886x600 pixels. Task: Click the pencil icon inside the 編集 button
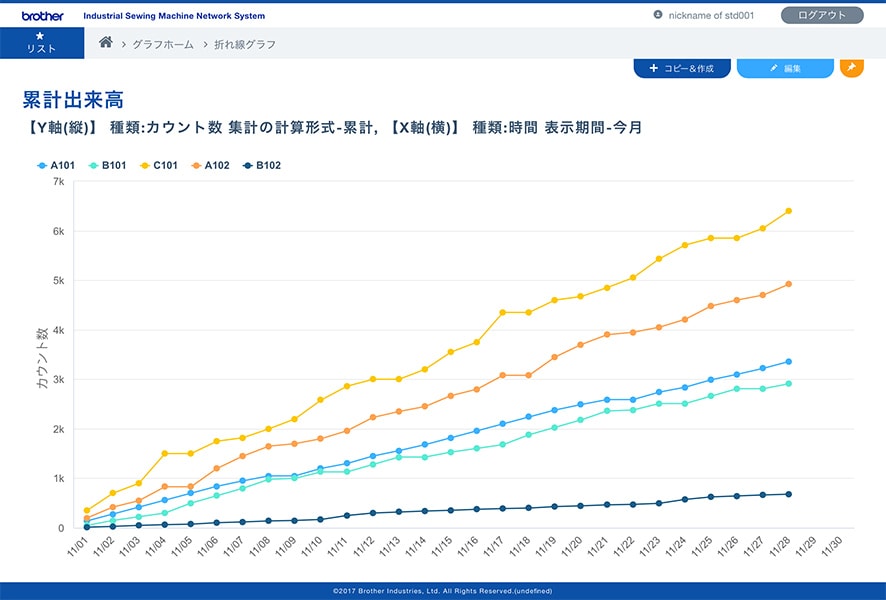pos(773,68)
